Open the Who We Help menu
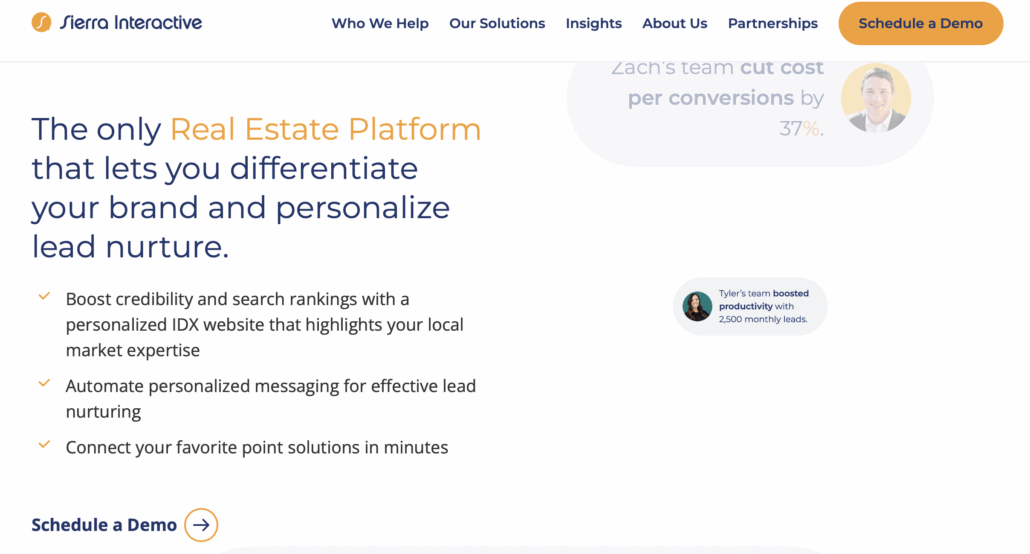1030x554 pixels. pyautogui.click(x=380, y=24)
